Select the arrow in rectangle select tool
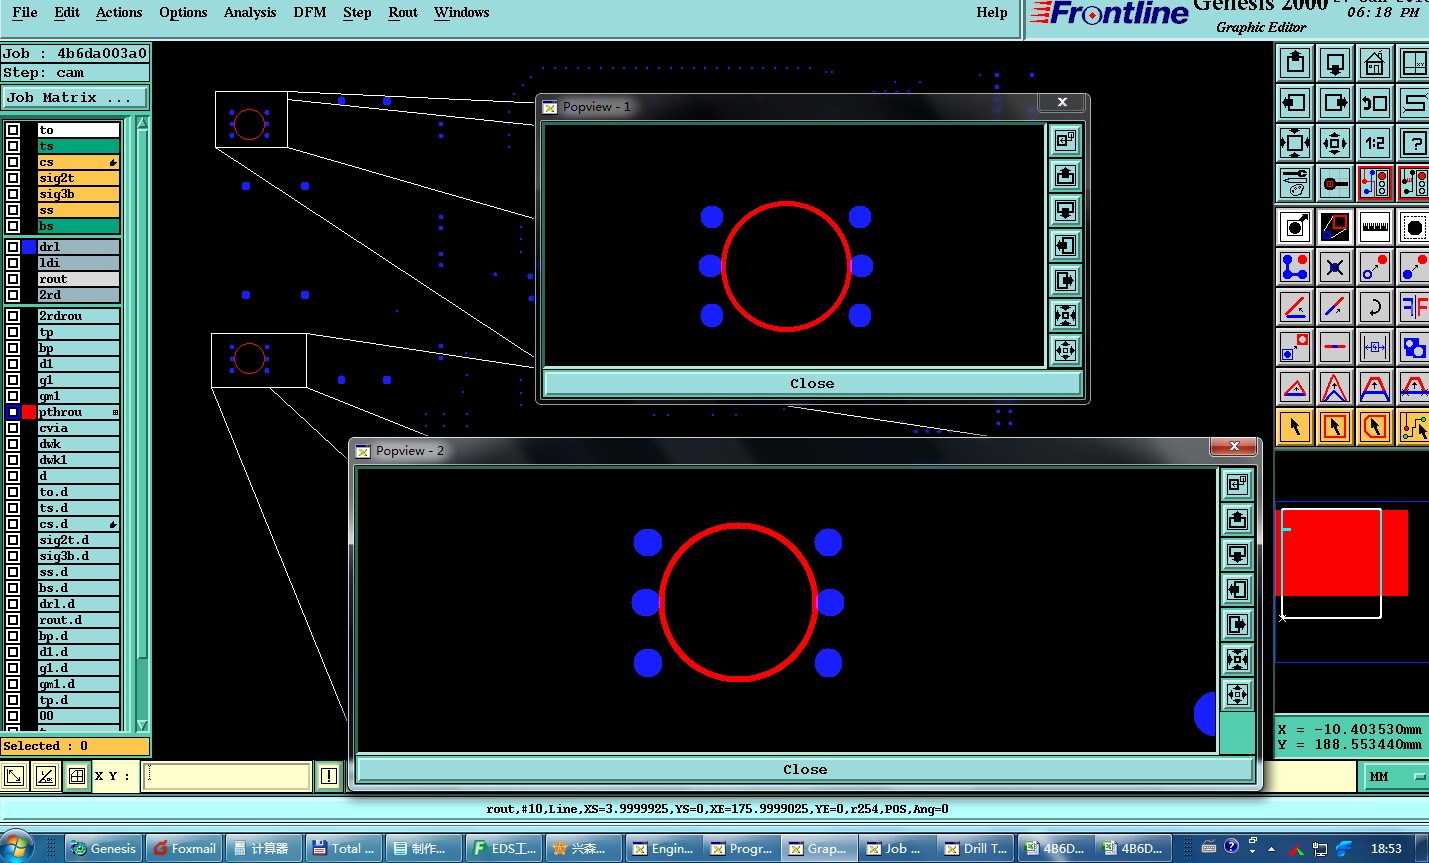 [1335, 427]
